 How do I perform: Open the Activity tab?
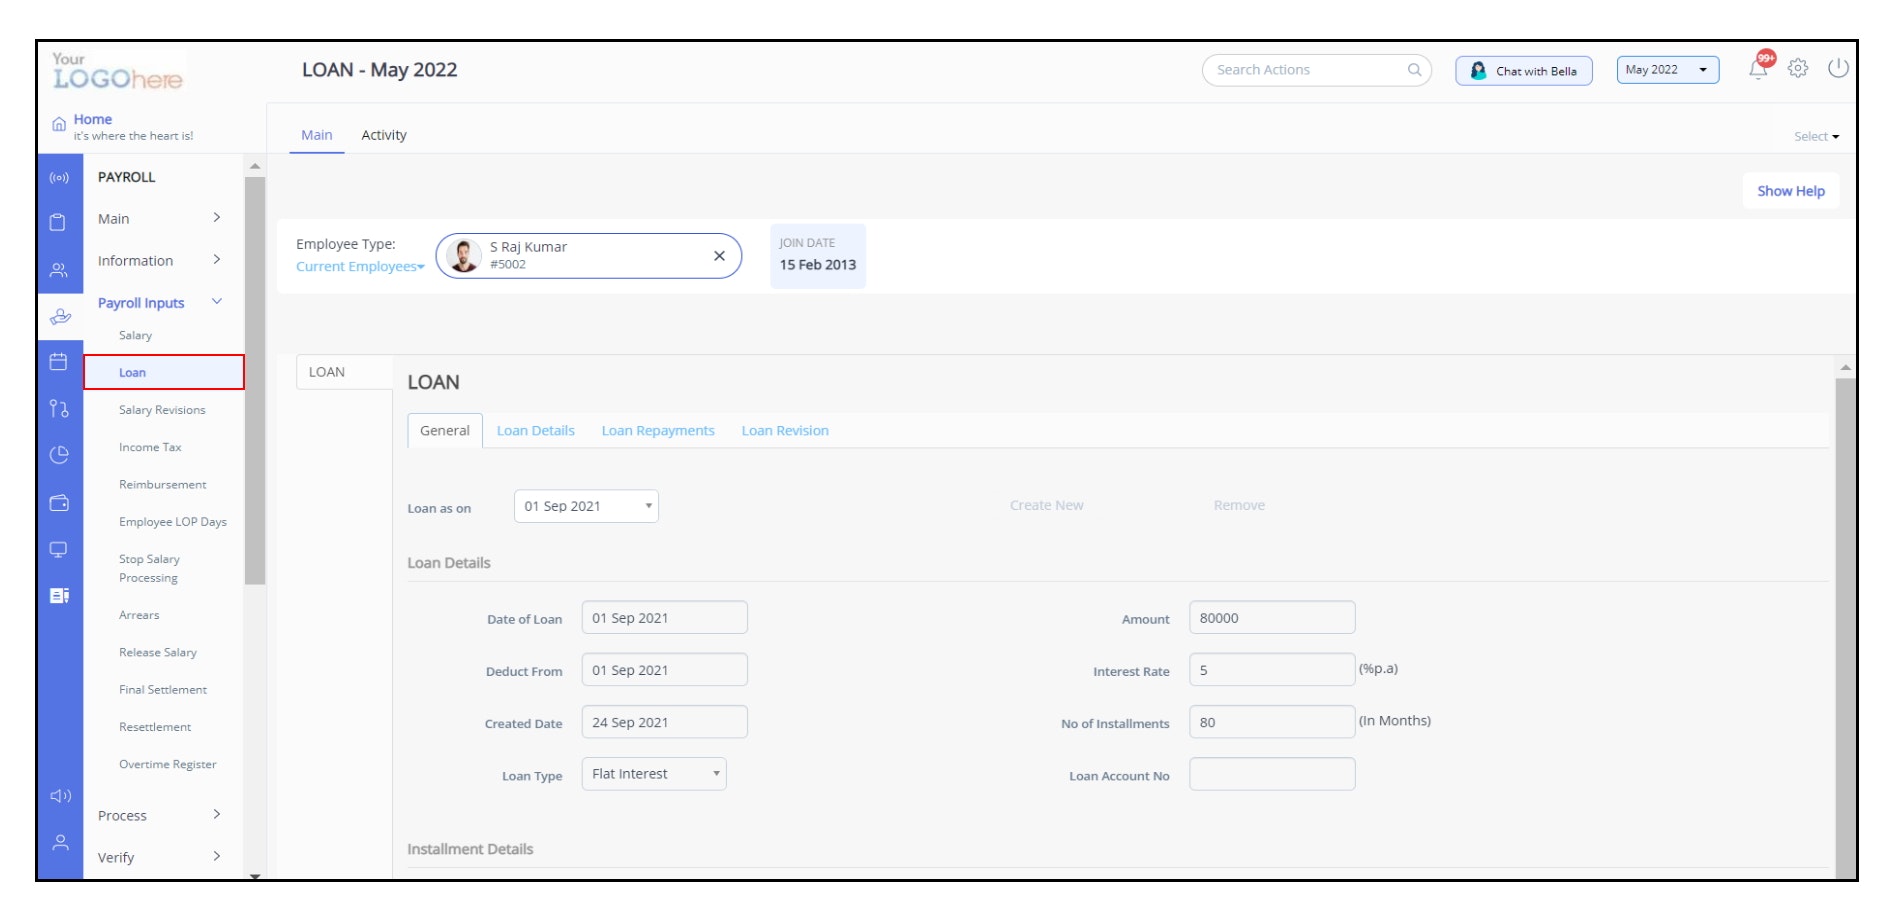point(384,135)
